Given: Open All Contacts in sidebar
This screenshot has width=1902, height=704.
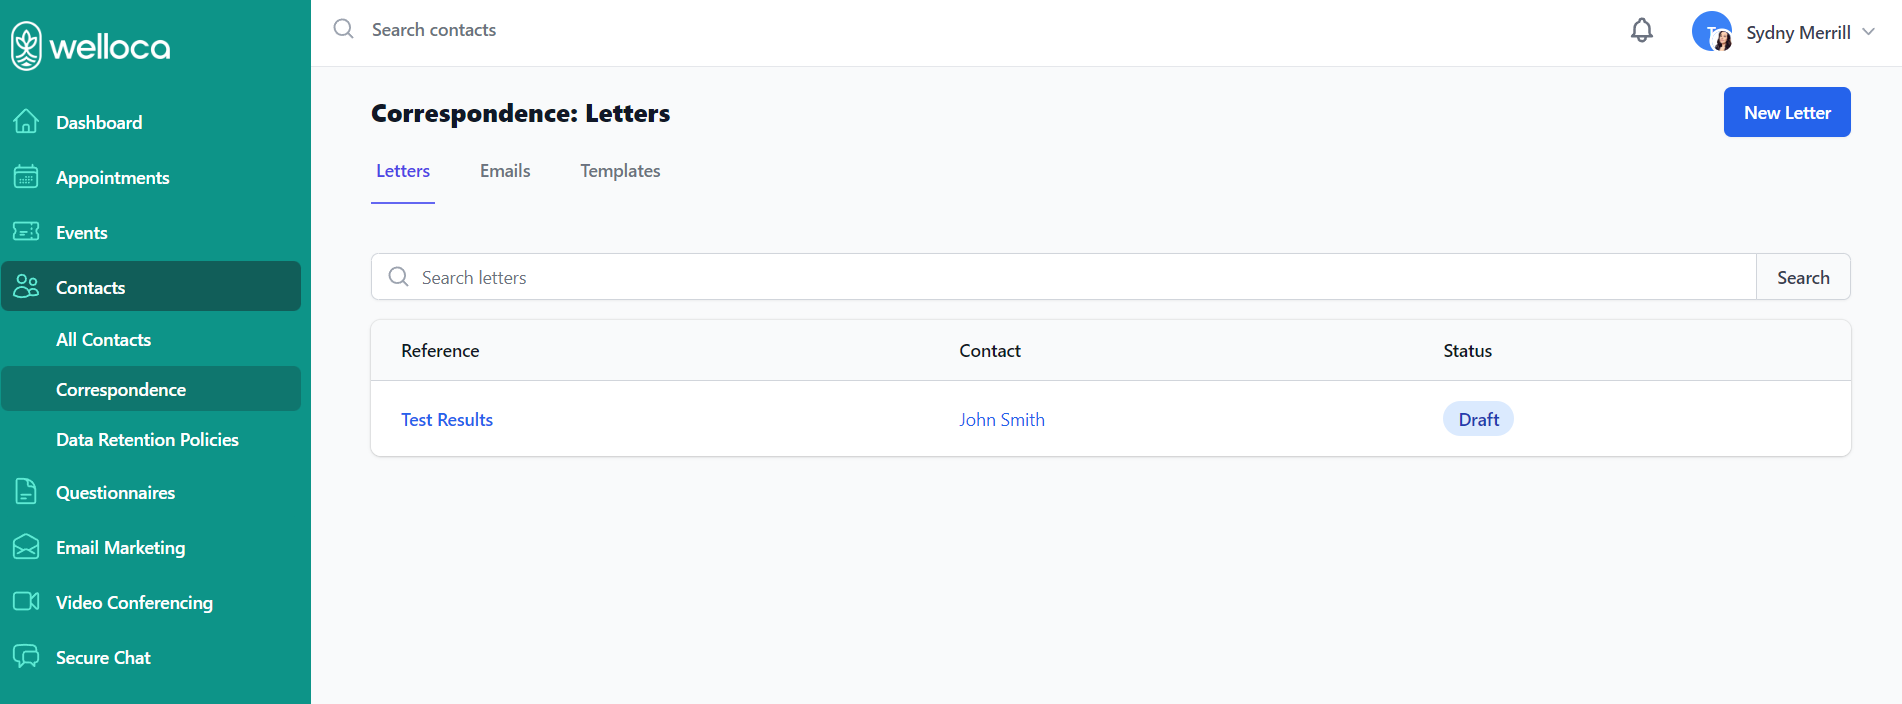Looking at the screenshot, I should tap(103, 340).
